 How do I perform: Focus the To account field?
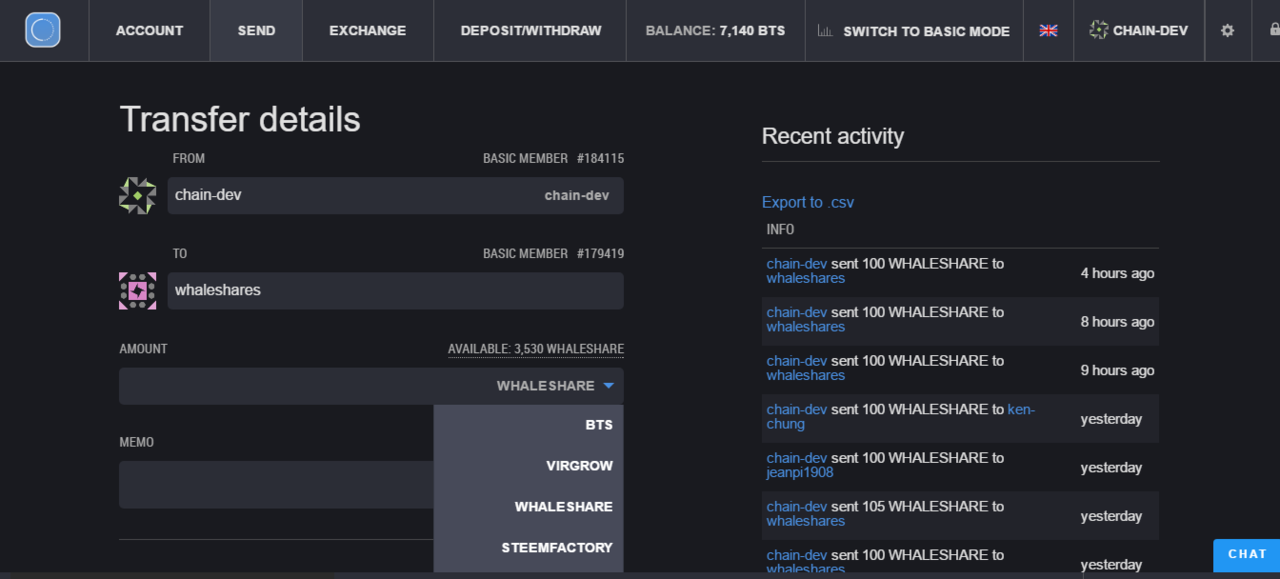click(x=396, y=290)
